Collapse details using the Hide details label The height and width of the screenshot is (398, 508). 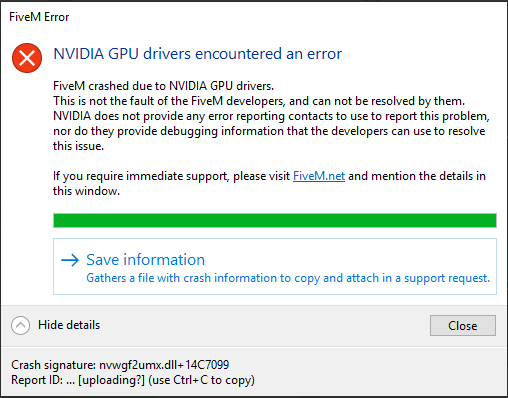pyautogui.click(x=69, y=325)
